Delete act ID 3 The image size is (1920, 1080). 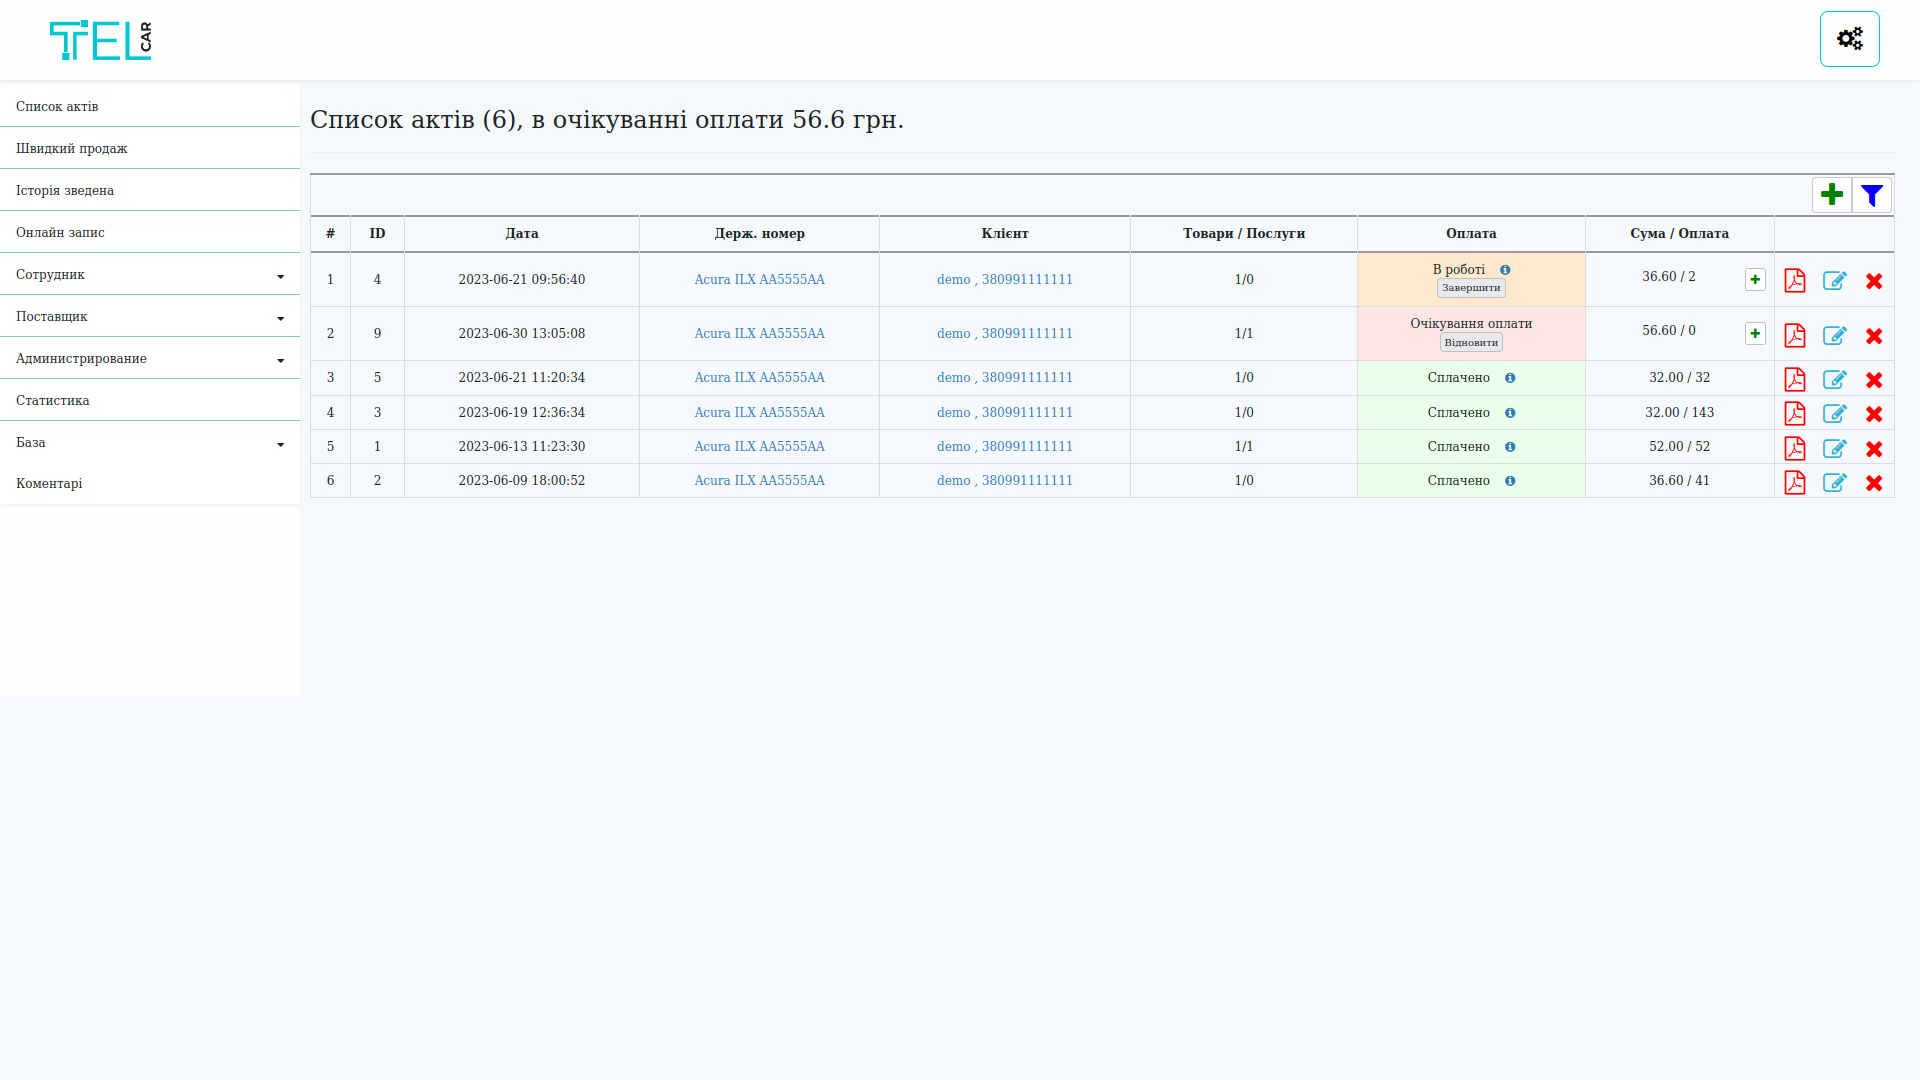pos(1874,414)
